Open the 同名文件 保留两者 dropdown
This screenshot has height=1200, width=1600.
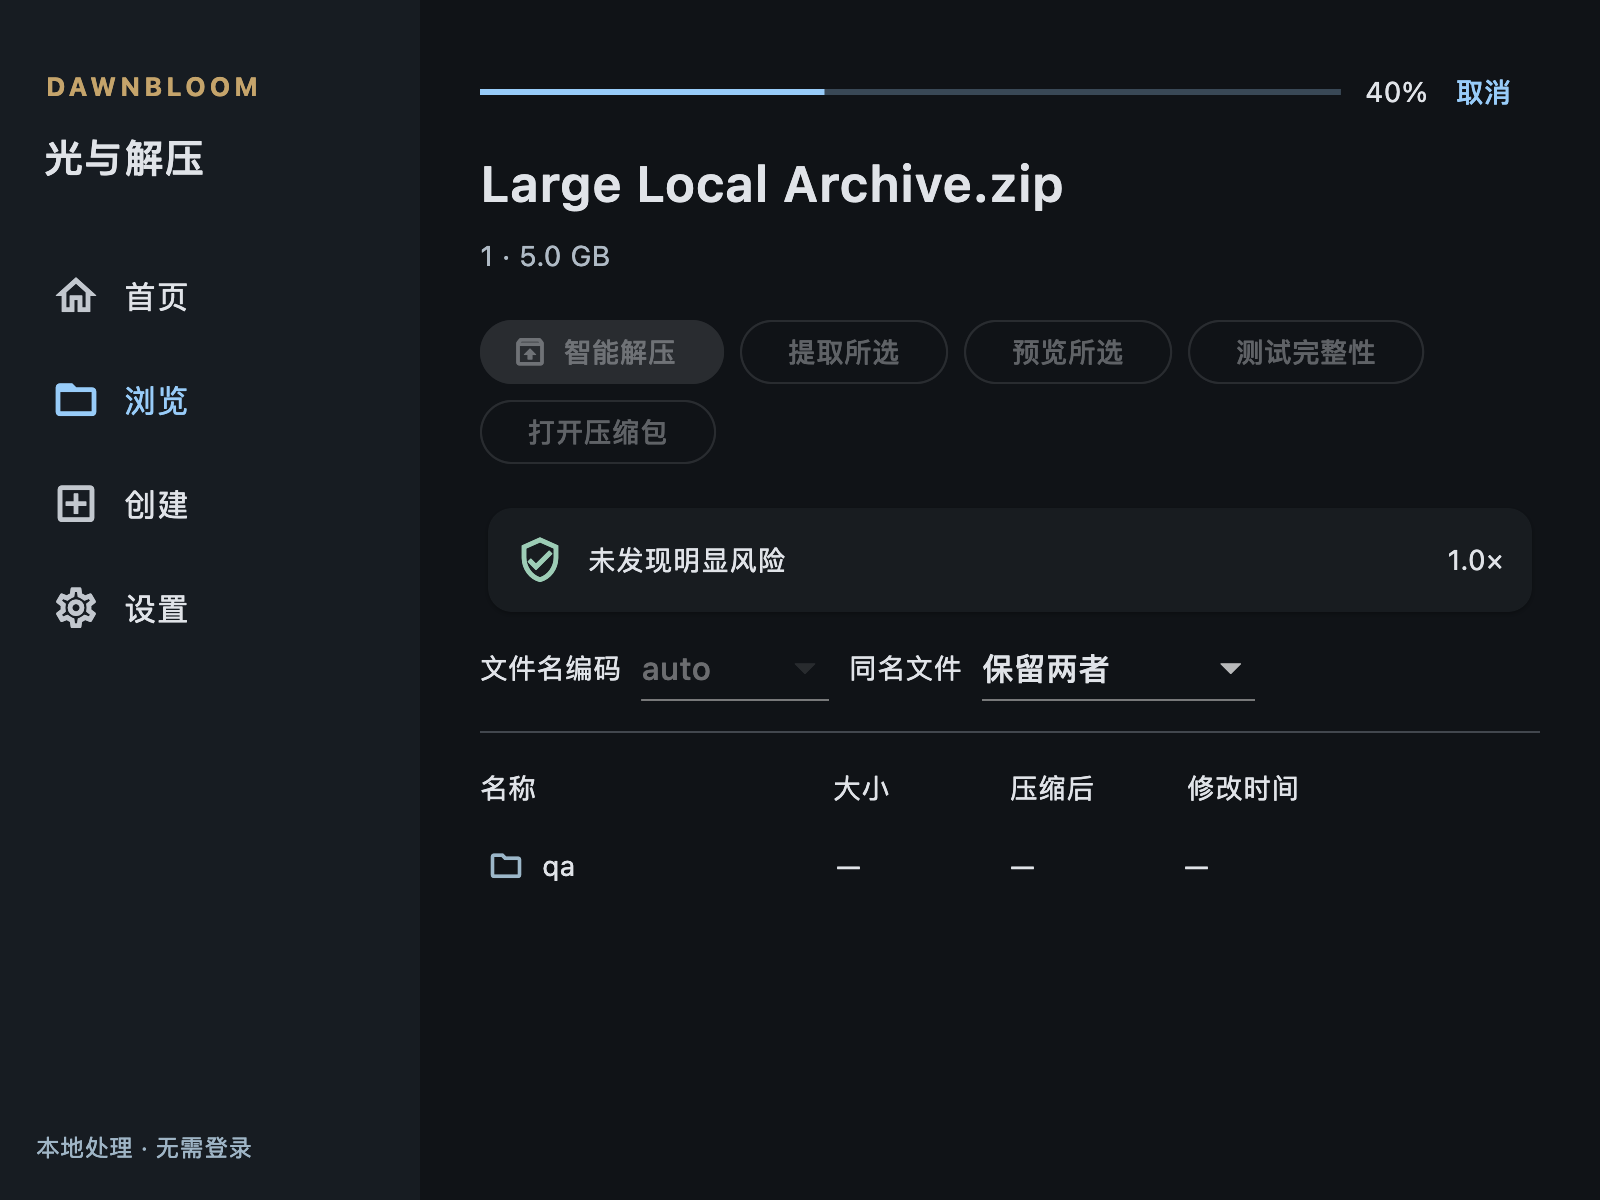point(1118,669)
